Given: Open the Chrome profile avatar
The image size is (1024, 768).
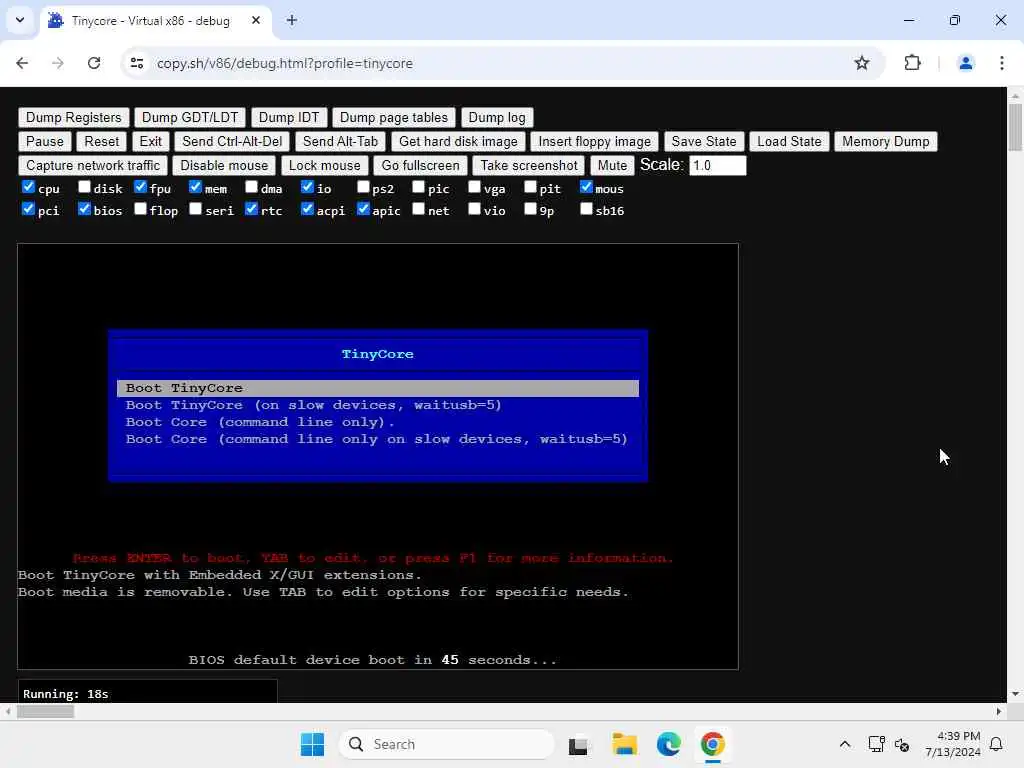Looking at the screenshot, I should point(966,63).
